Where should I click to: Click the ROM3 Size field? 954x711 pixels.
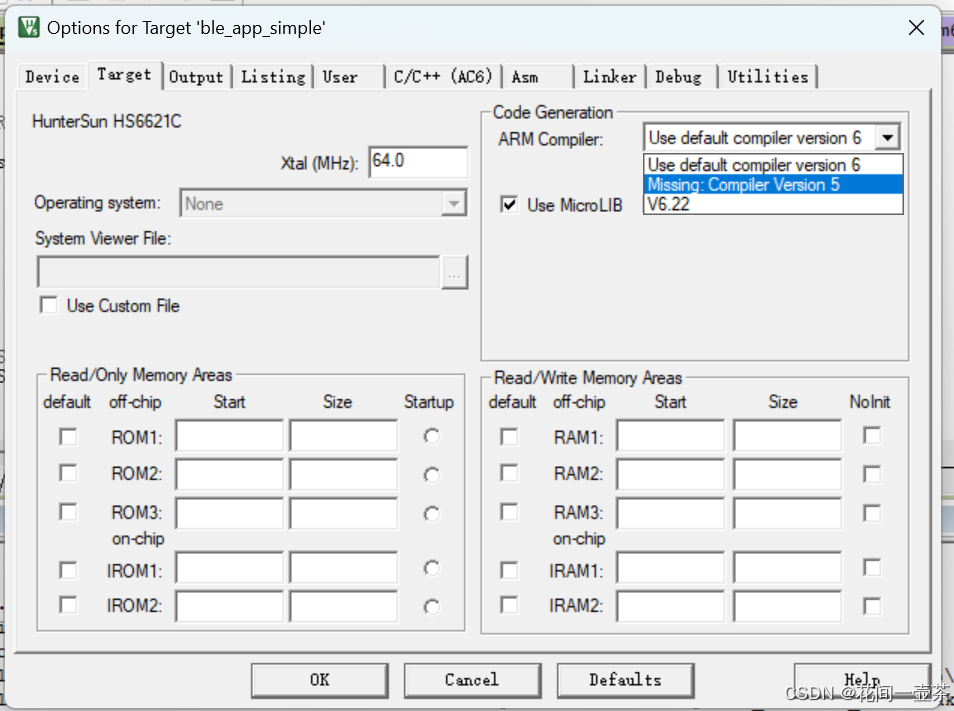coord(344,513)
